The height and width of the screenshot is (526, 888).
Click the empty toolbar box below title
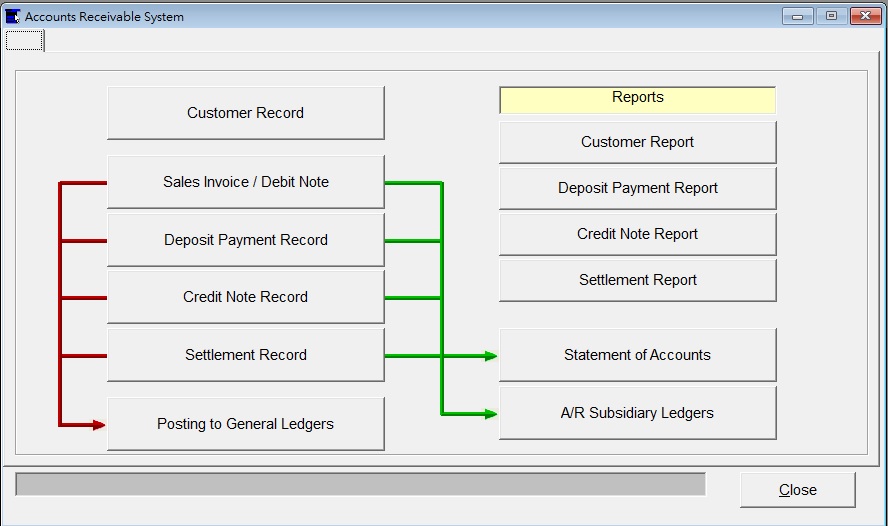[24, 40]
